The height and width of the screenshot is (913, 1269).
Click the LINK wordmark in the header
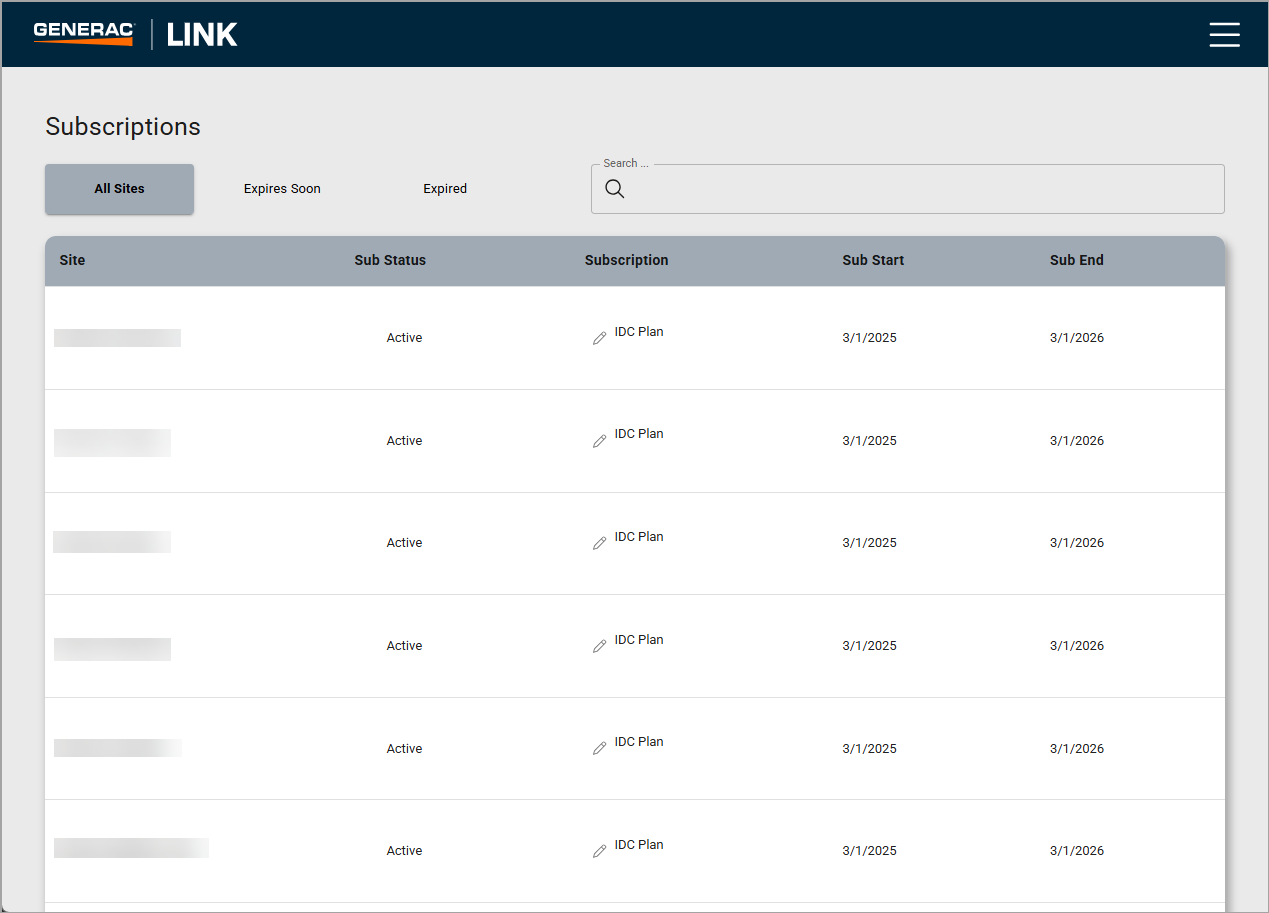(x=202, y=35)
